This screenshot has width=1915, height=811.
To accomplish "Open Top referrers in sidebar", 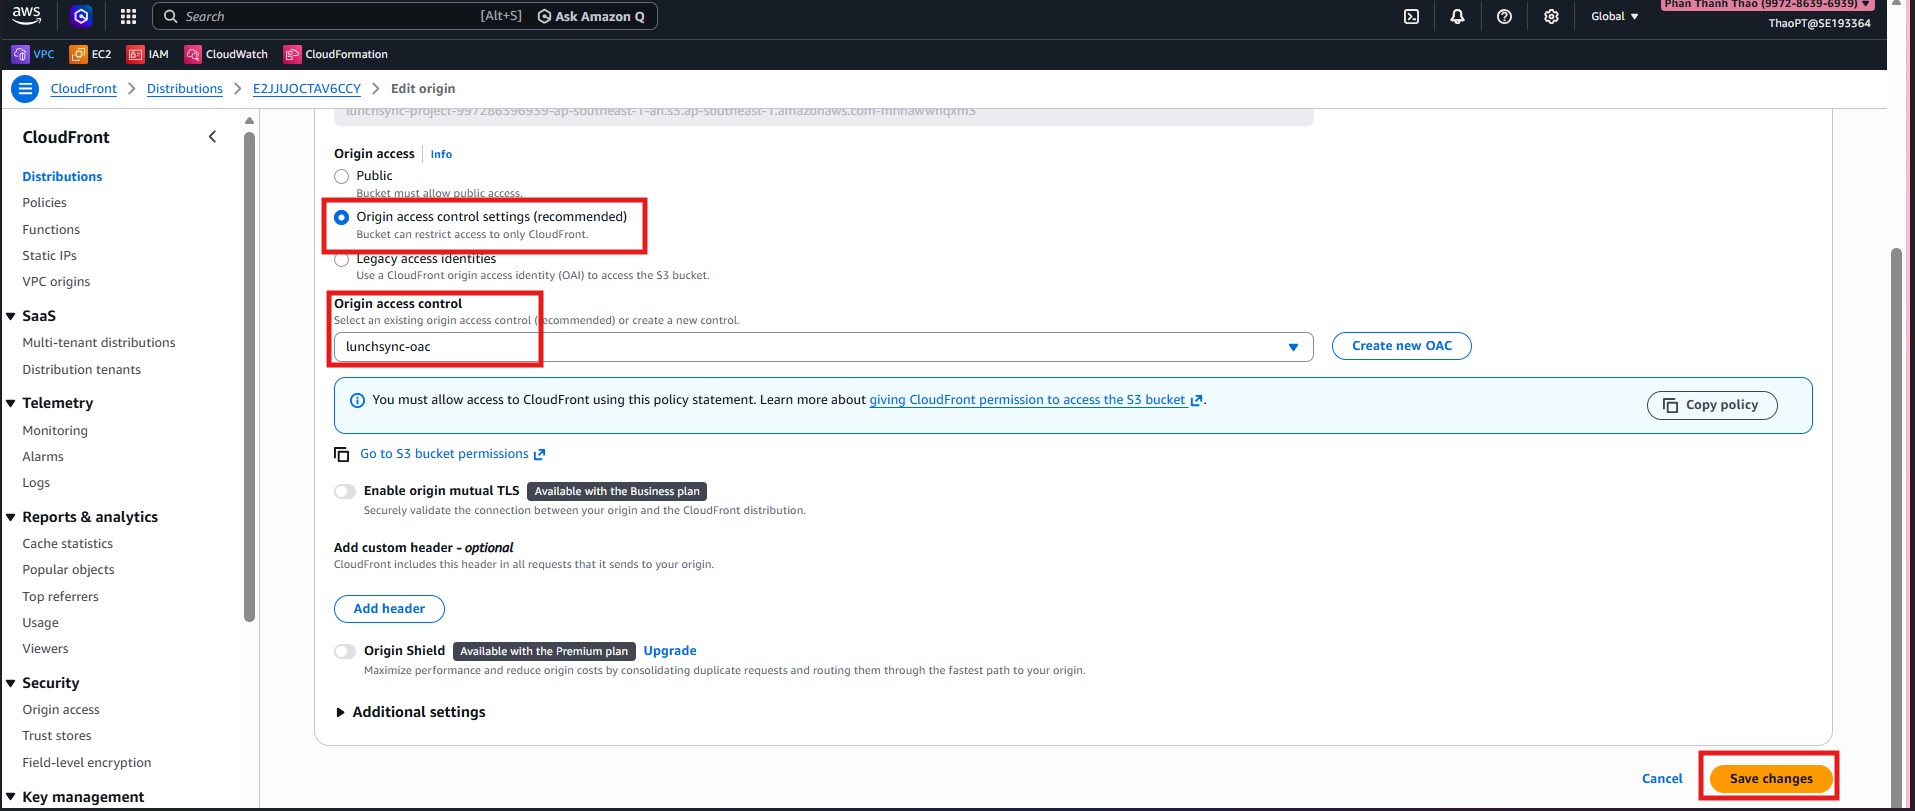I will click(x=60, y=596).
